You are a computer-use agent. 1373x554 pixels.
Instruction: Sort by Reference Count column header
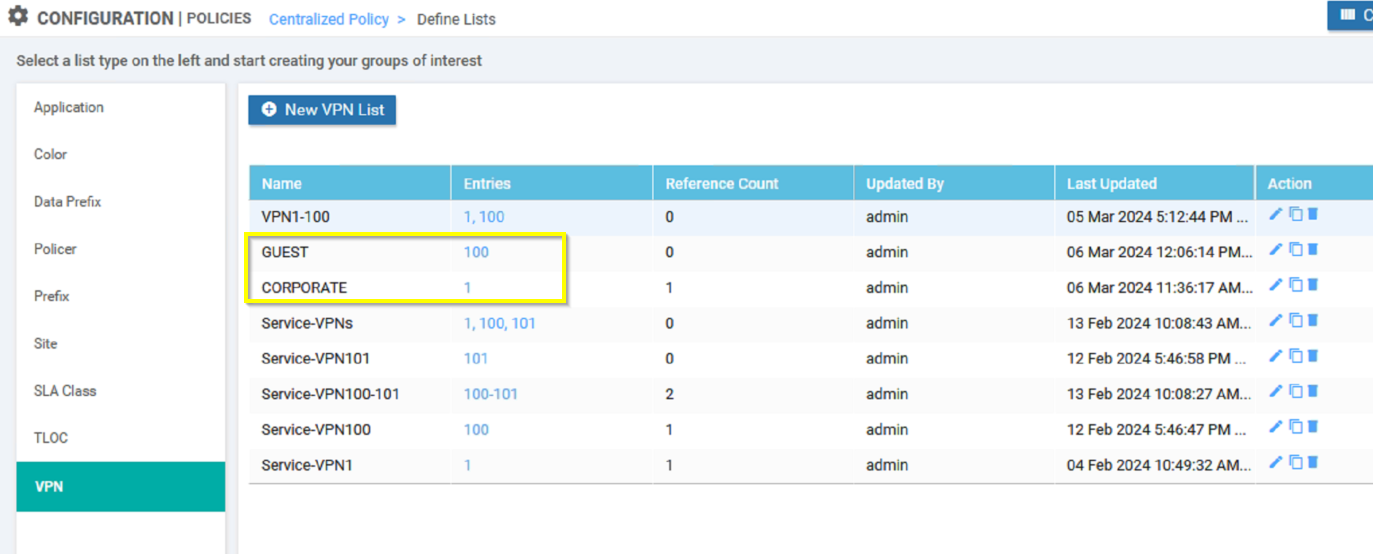pyautogui.click(x=753, y=183)
